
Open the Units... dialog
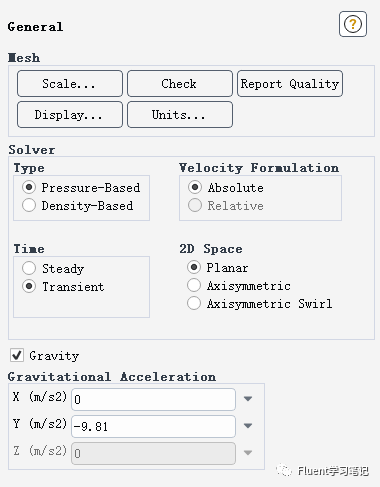pyautogui.click(x=180, y=115)
